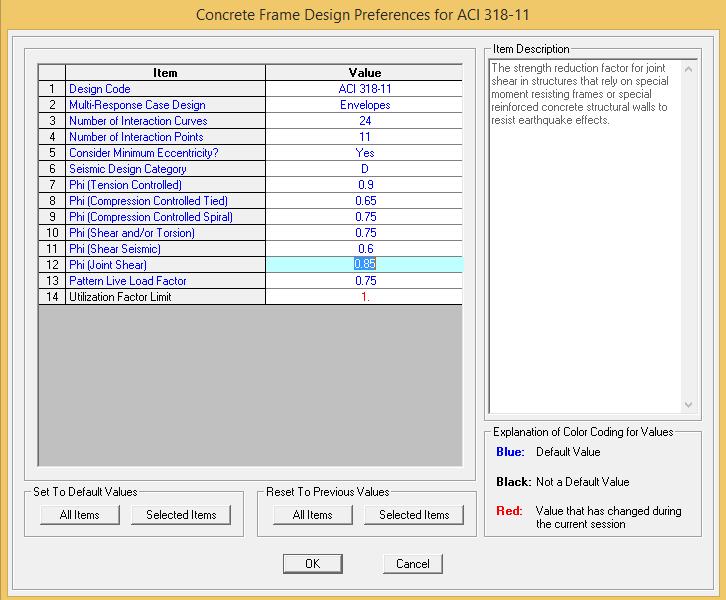Click Phi (Tension Controlled) value 0.9
Image resolution: width=726 pixels, height=600 pixels.
click(x=364, y=185)
